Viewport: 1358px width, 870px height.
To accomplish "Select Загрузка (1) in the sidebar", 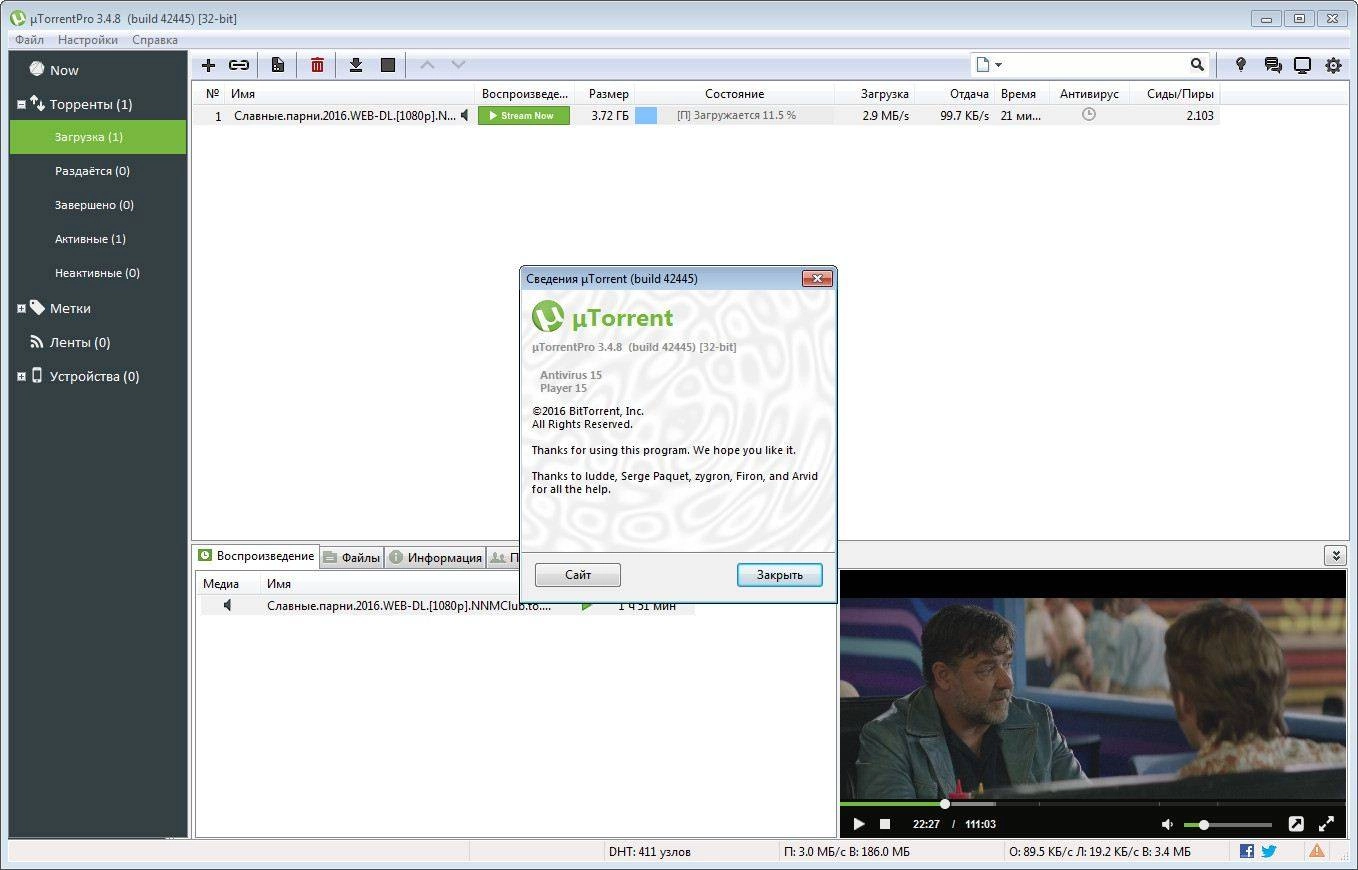I will click(x=98, y=137).
